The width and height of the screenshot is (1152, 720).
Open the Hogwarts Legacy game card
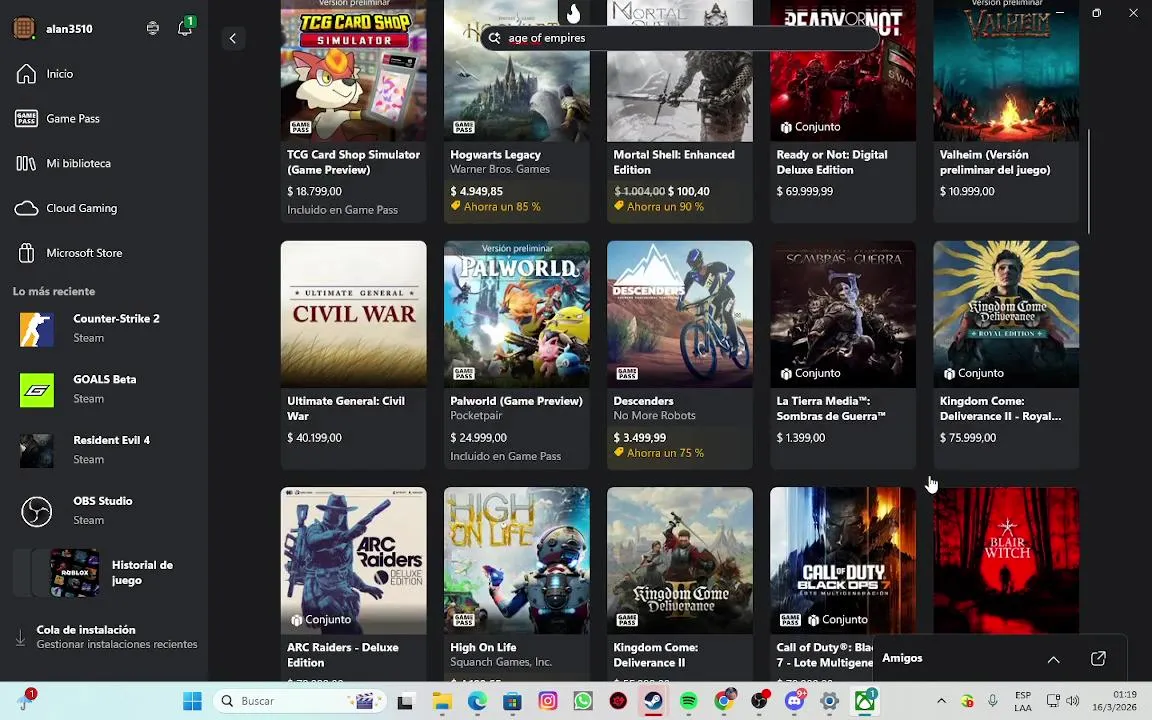click(516, 110)
